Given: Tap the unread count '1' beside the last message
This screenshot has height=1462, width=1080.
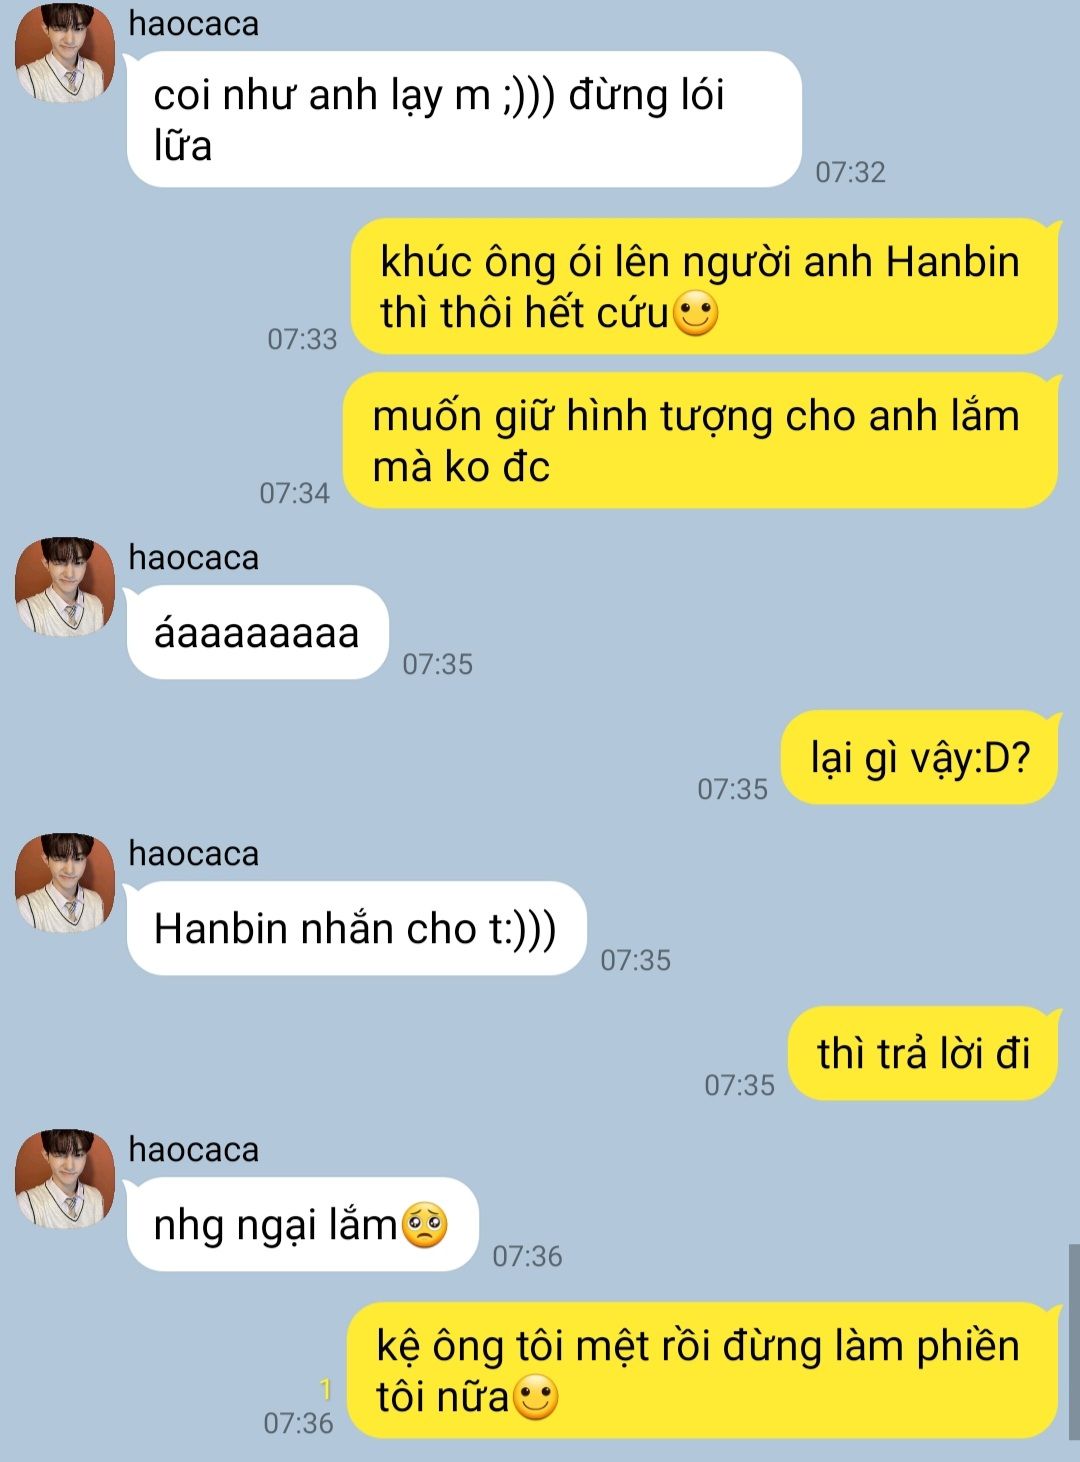Looking at the screenshot, I should coord(325,1389).
